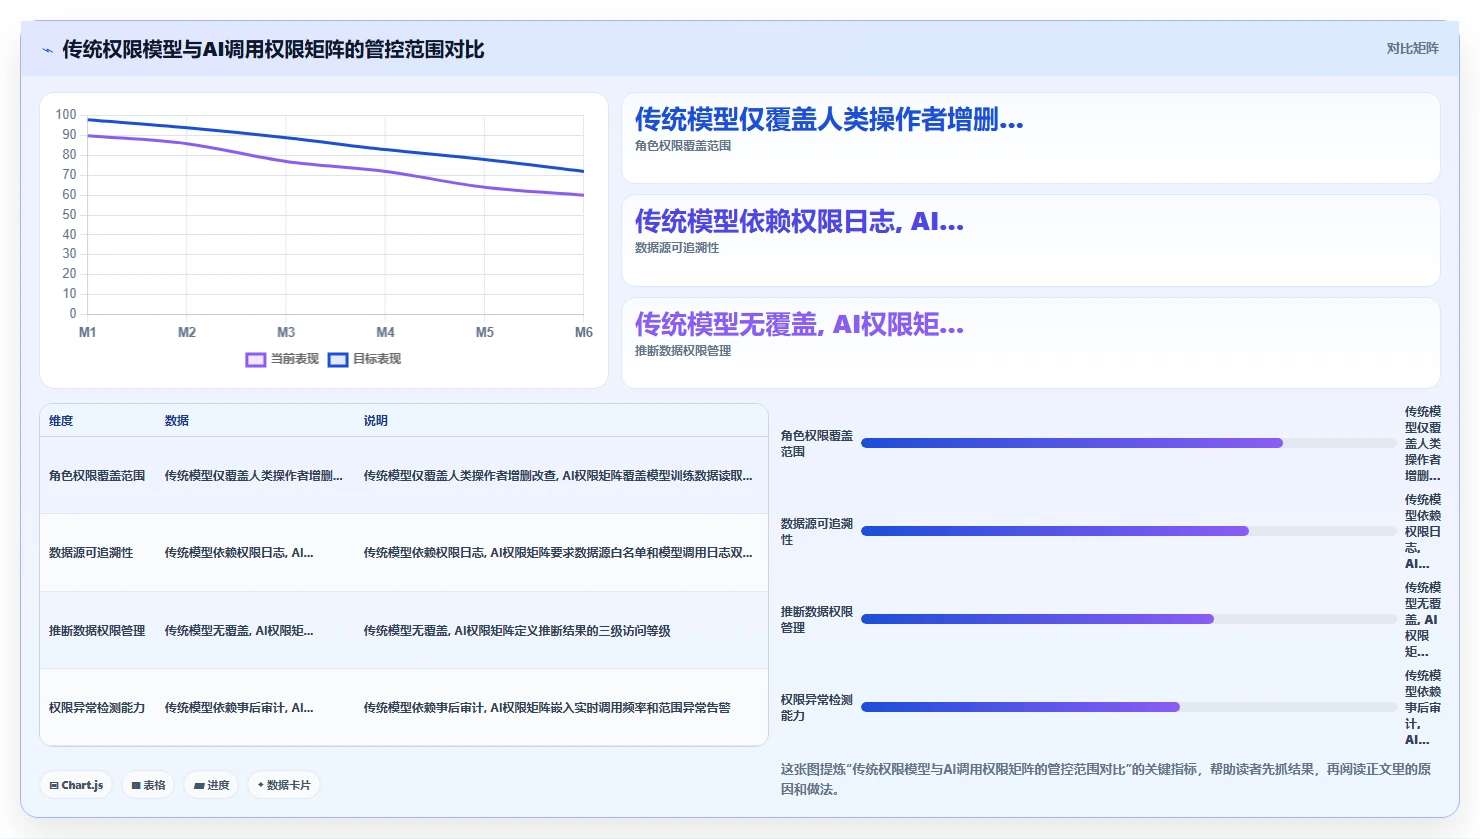Click the M4 axis label

385,332
